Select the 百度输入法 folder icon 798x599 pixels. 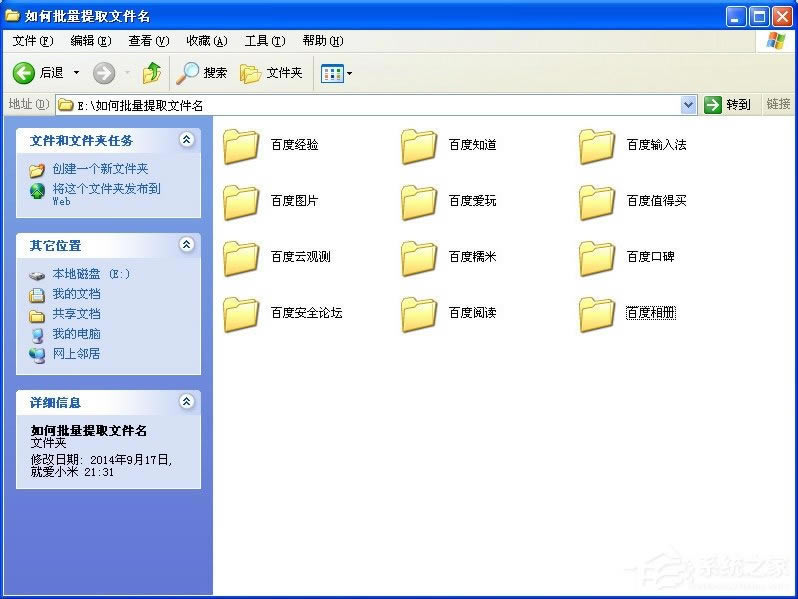[597, 147]
